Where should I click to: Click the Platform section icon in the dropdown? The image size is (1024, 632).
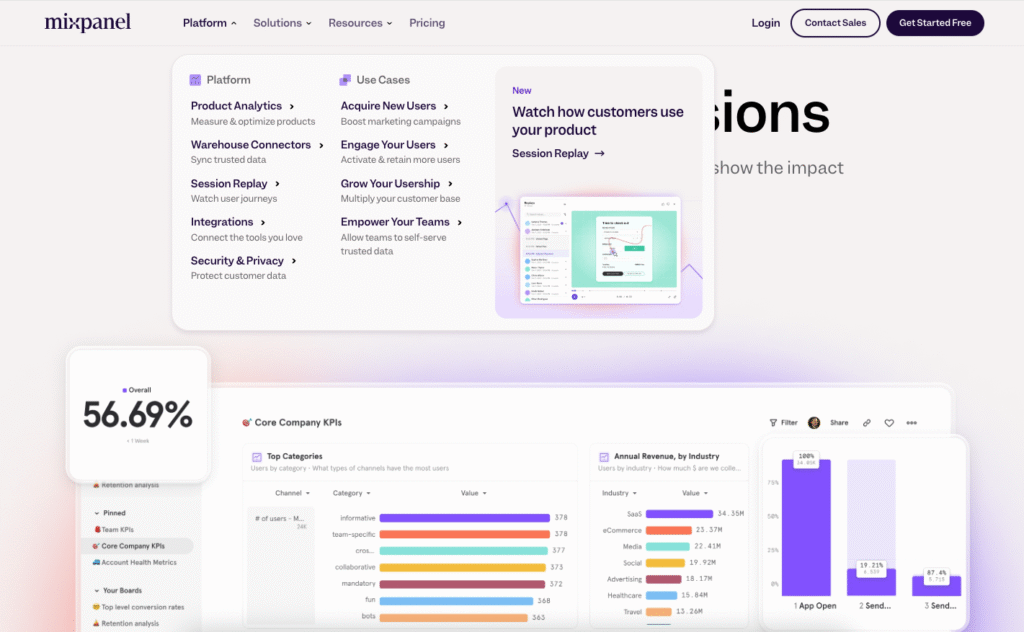[x=195, y=80]
